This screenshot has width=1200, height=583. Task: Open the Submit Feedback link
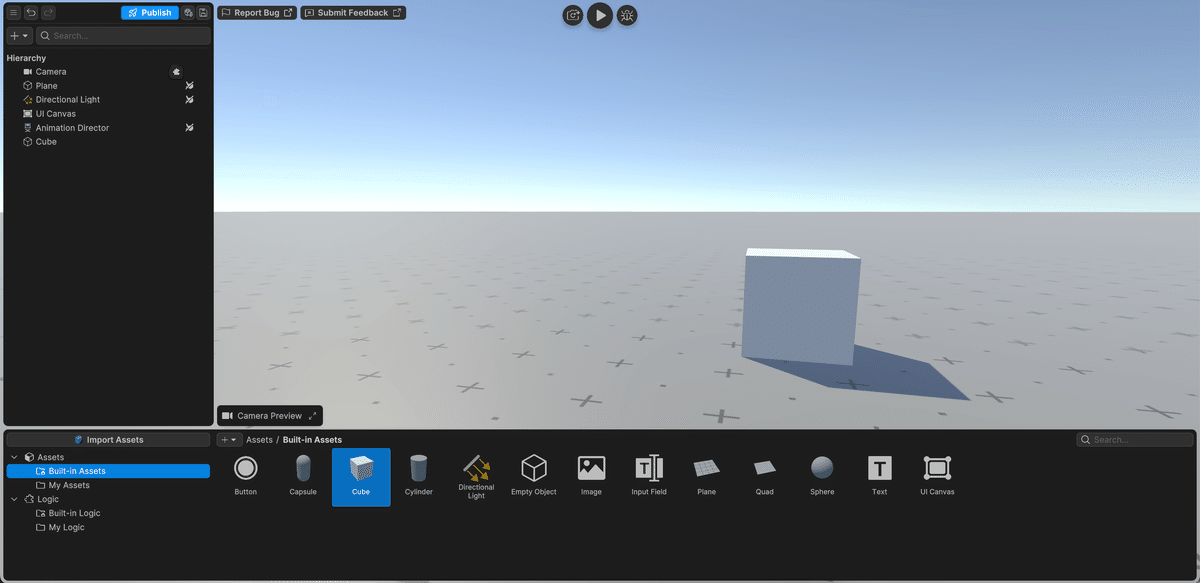click(x=352, y=12)
